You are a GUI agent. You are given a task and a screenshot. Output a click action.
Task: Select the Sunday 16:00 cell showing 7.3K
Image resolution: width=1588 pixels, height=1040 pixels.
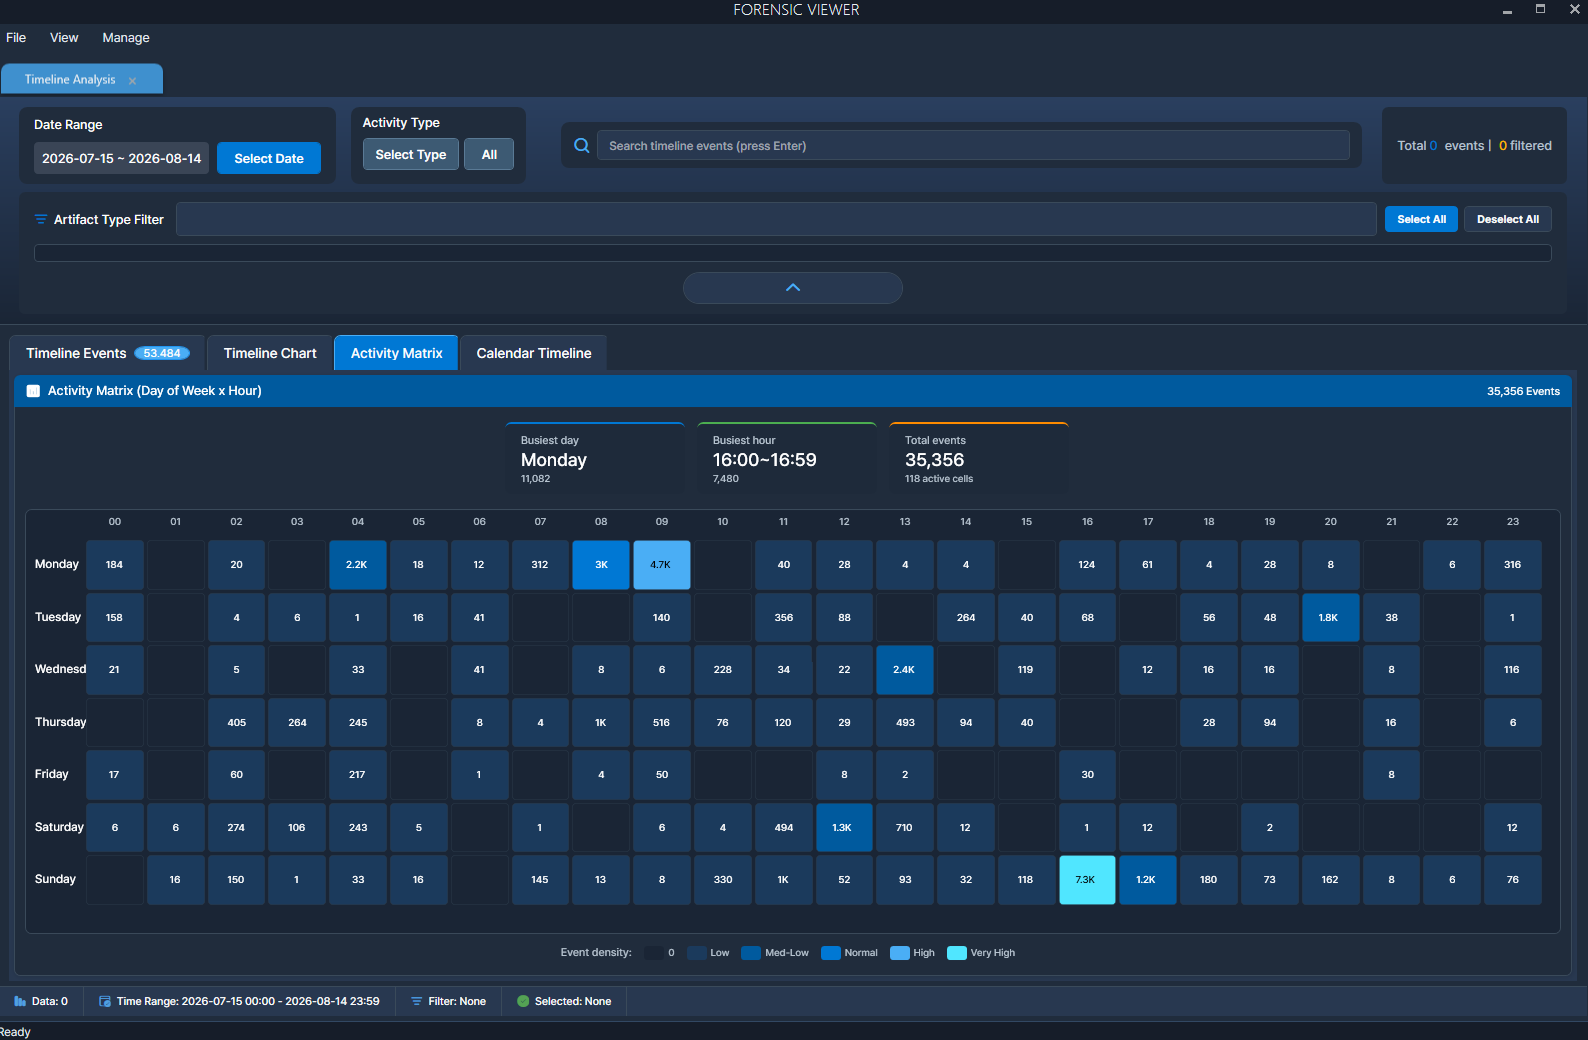(x=1087, y=880)
